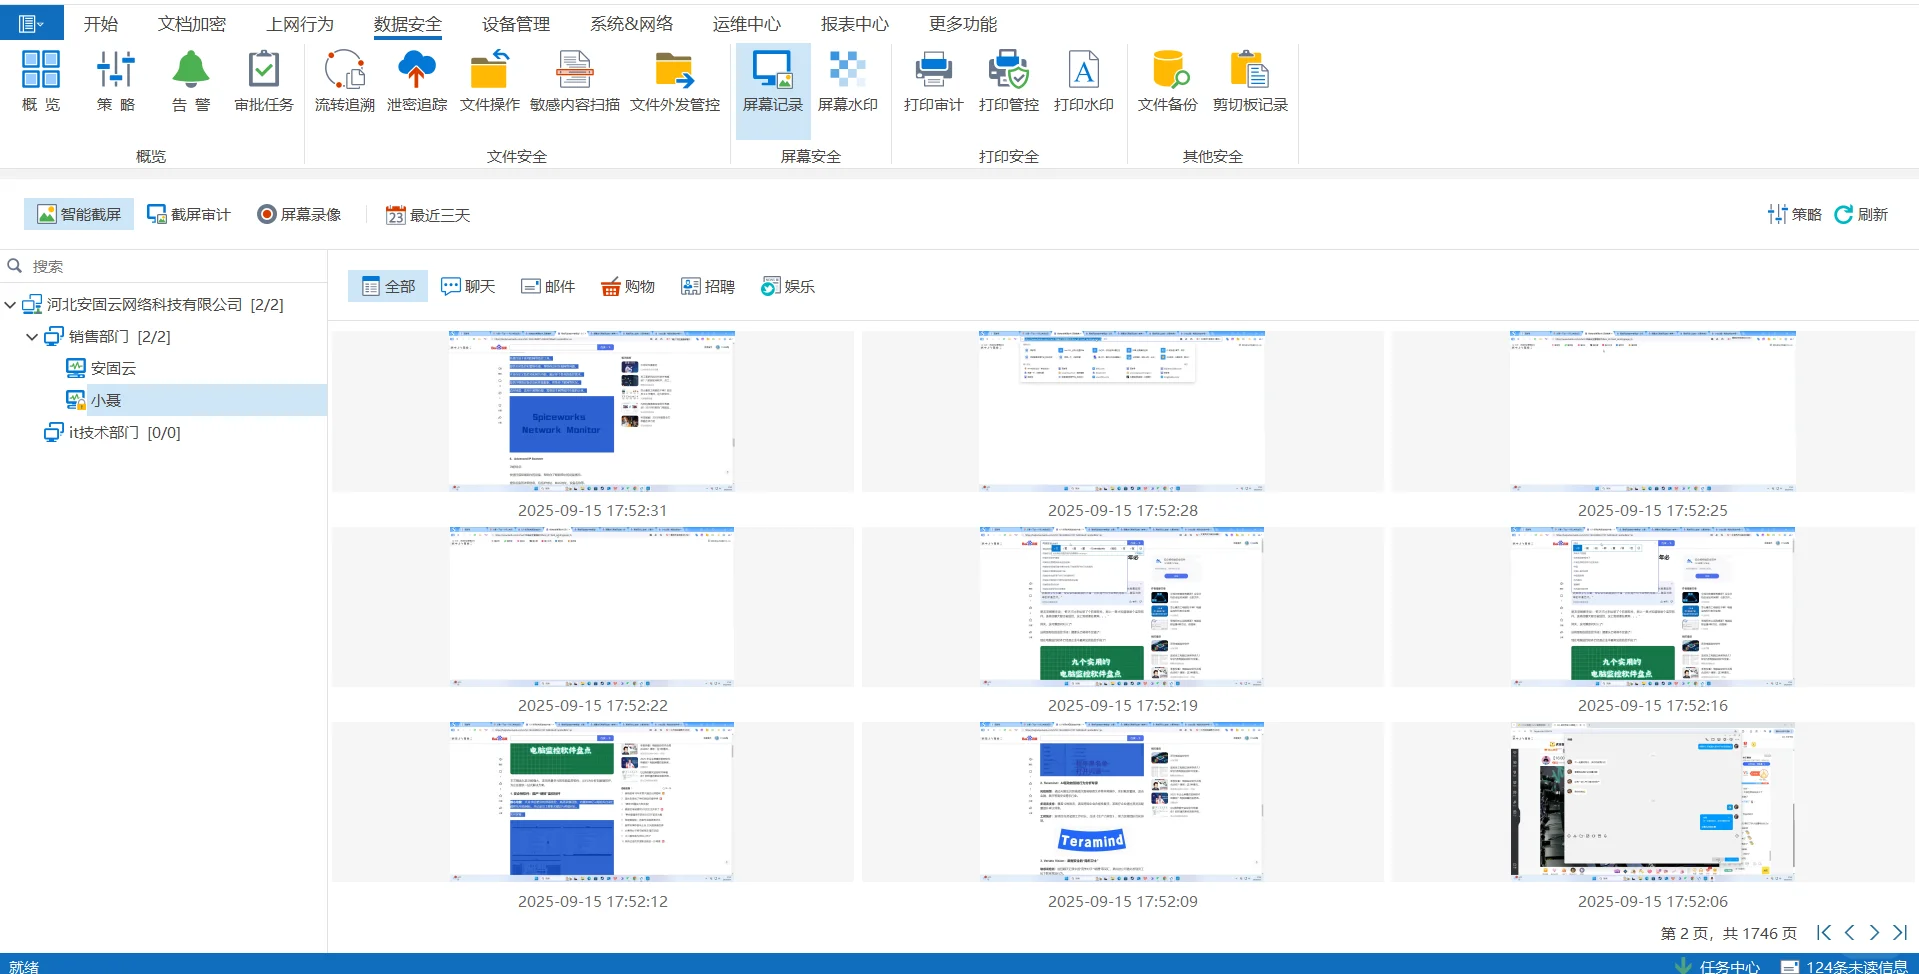Filter screenshots by 全部
1919x974 pixels.
[388, 286]
